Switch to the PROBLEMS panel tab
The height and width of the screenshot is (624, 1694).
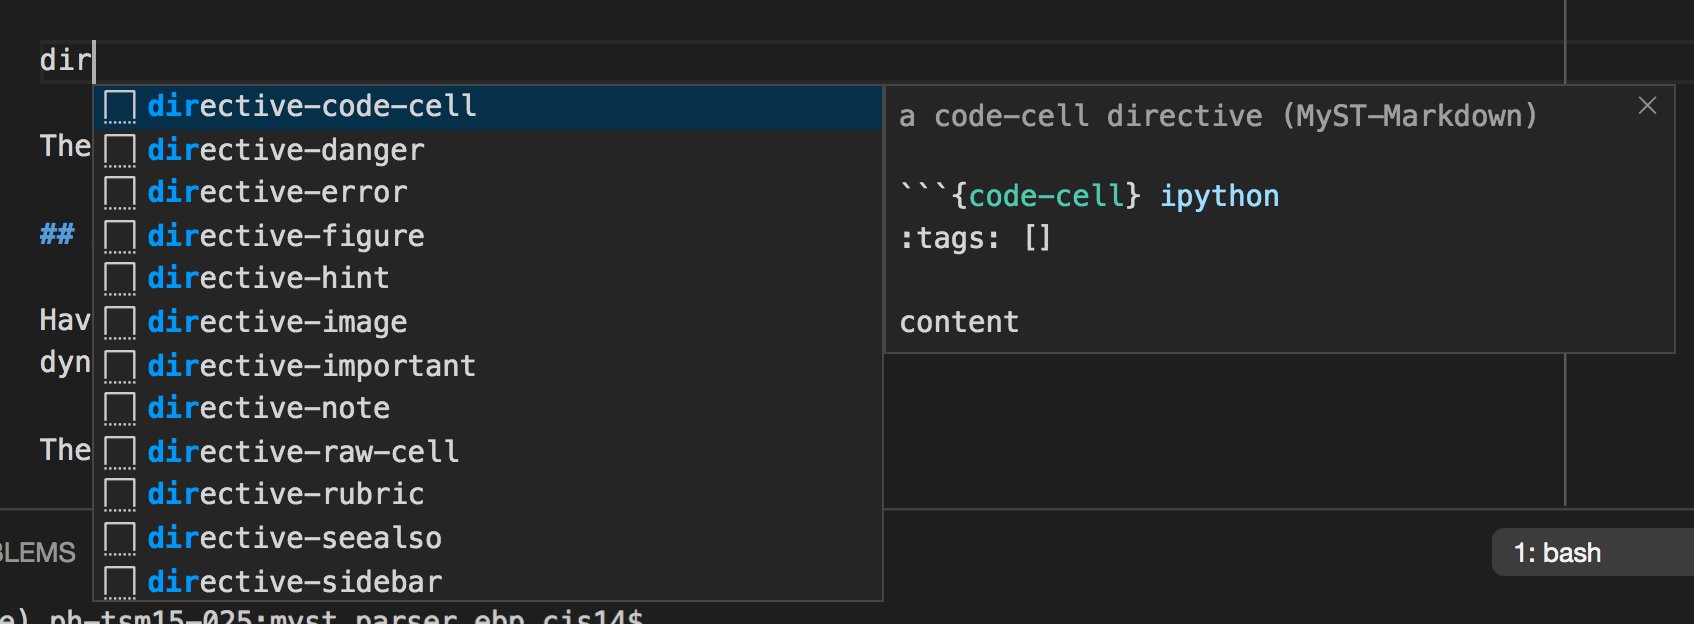pos(40,551)
